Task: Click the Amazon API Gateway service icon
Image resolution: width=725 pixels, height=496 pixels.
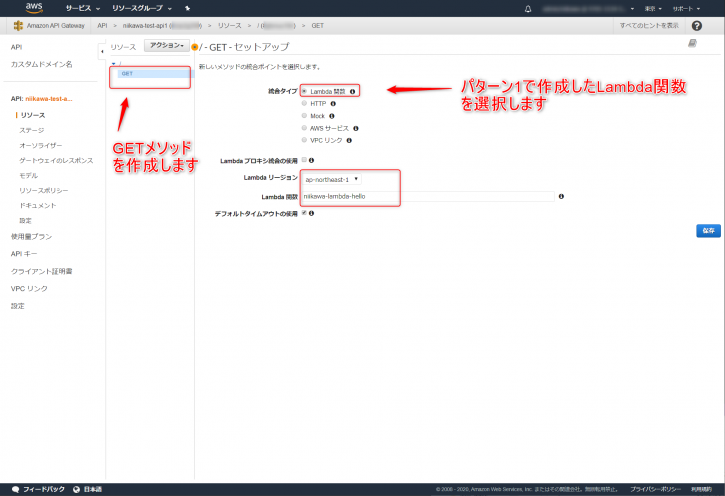Action: click(x=18, y=25)
